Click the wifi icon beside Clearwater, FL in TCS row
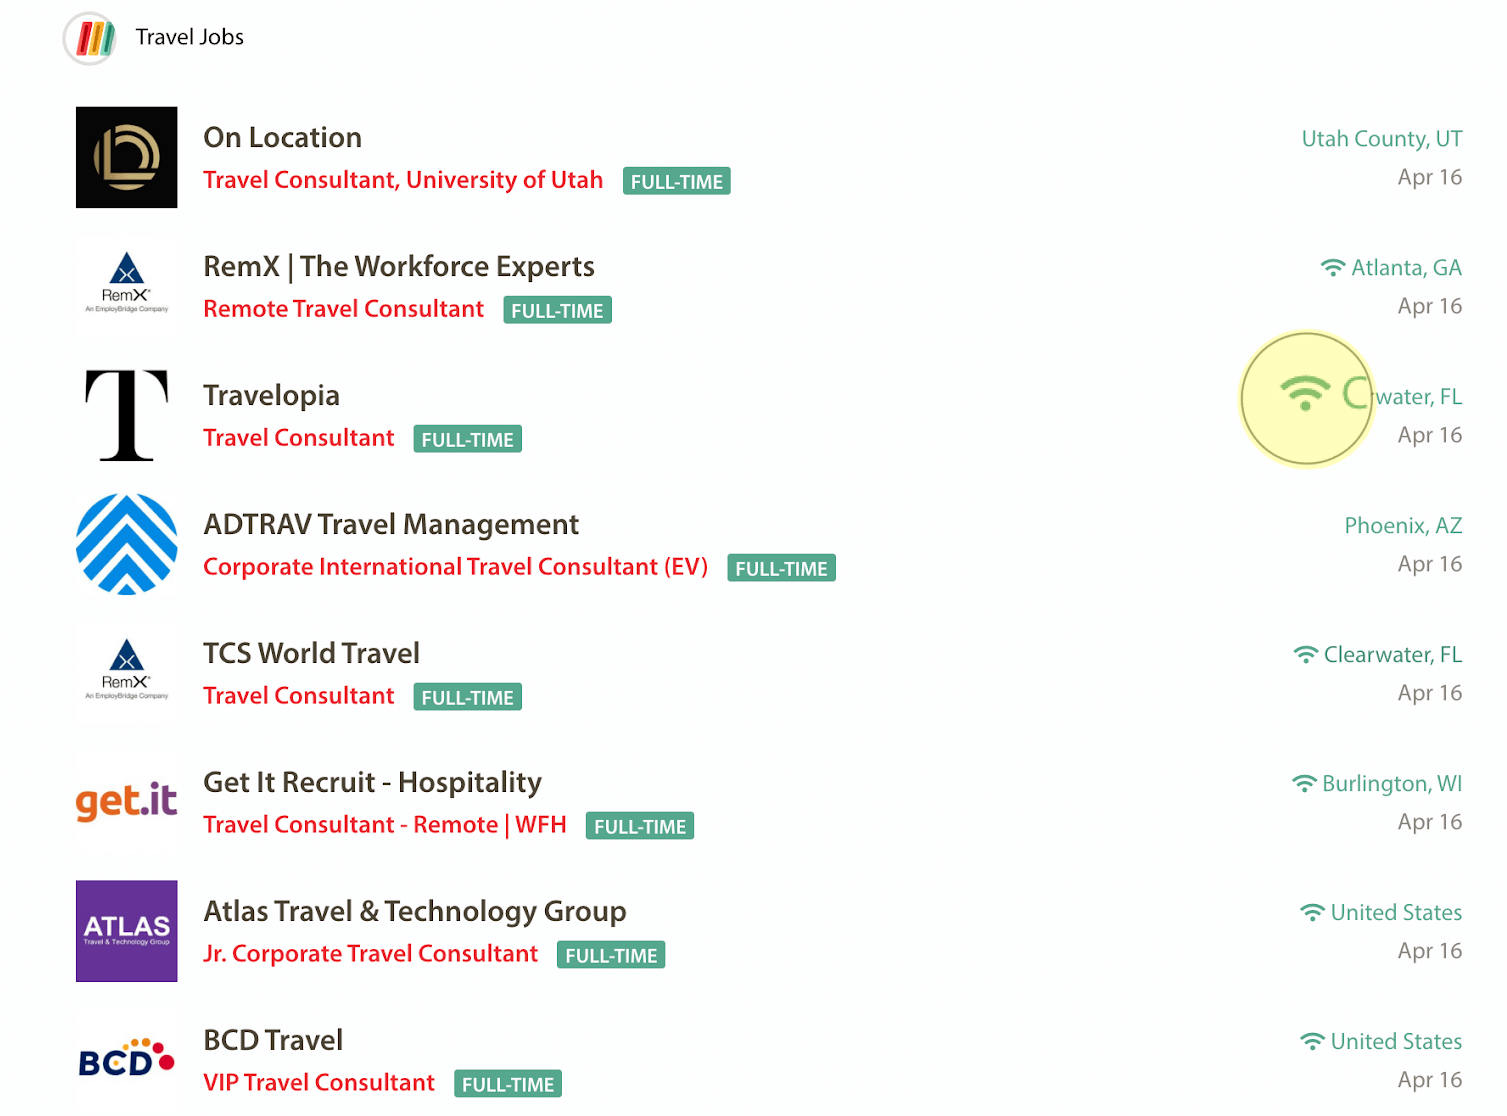The image size is (1507, 1116). pyautogui.click(x=1305, y=655)
